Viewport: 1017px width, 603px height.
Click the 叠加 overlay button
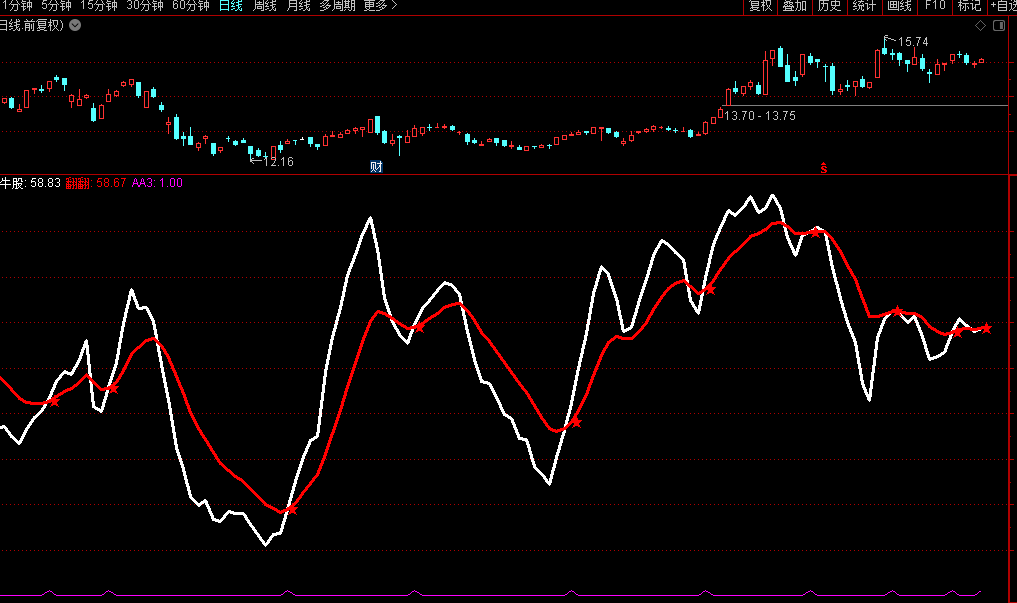click(794, 6)
